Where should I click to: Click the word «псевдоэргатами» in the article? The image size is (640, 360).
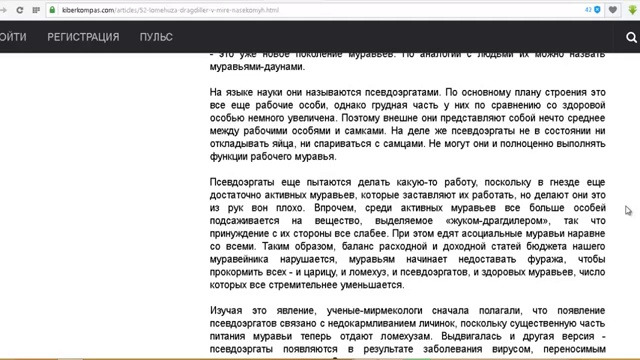402,93
